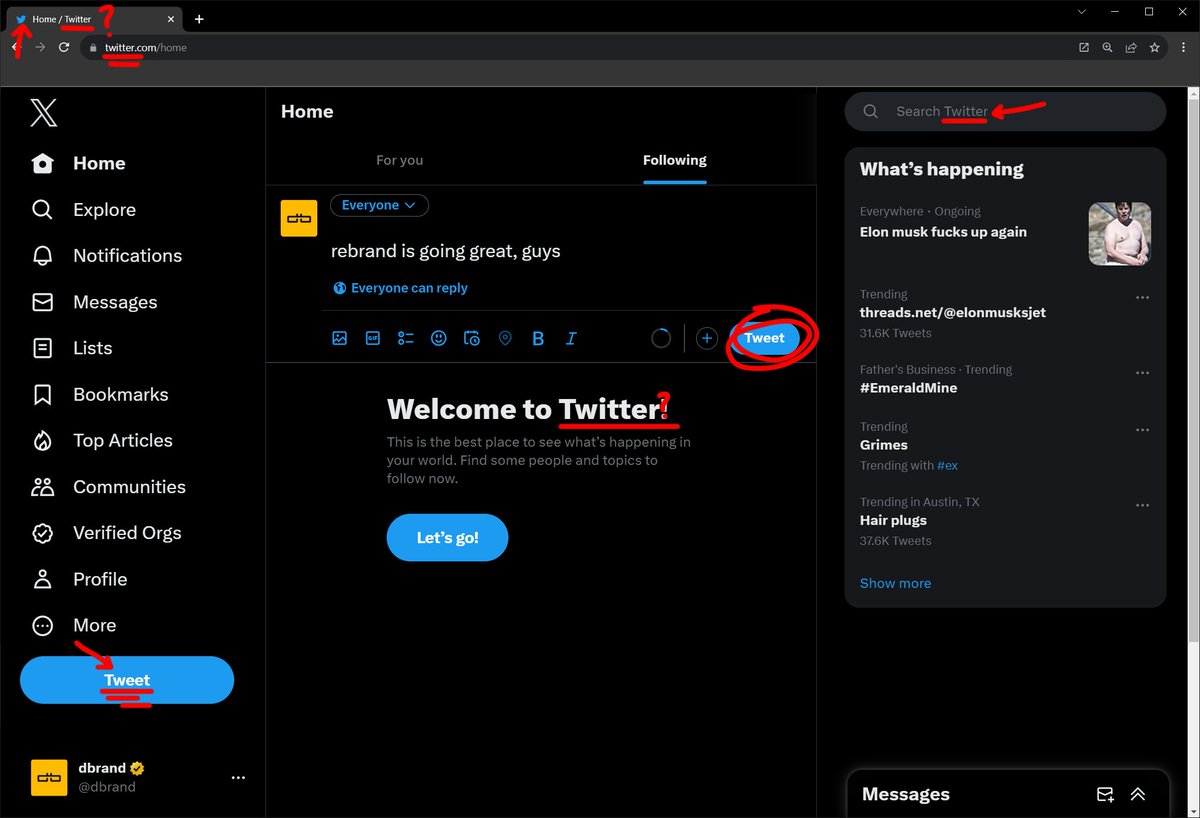
Task: Open the Hair plugs trend
Action: point(893,520)
